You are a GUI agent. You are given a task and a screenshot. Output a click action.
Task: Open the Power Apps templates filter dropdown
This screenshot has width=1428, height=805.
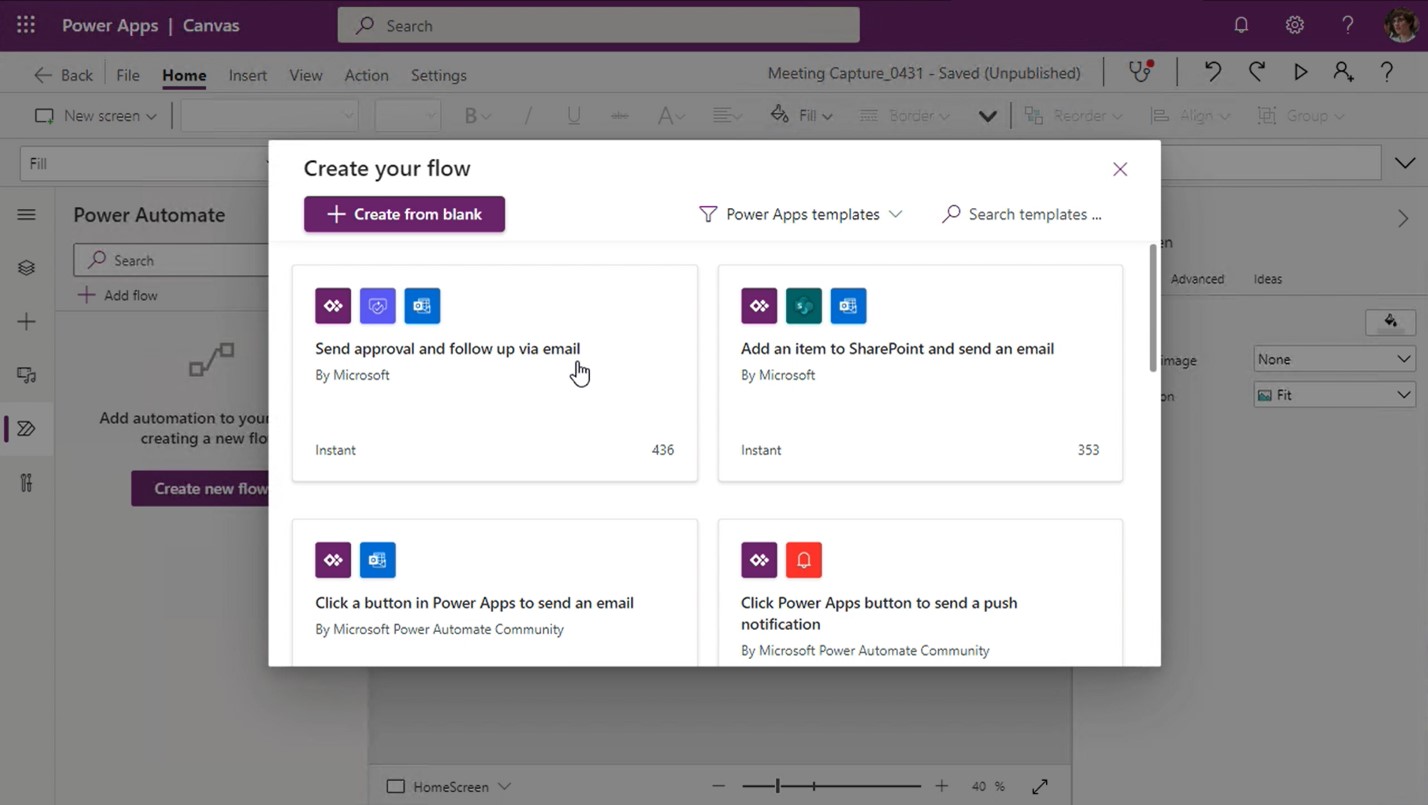800,214
